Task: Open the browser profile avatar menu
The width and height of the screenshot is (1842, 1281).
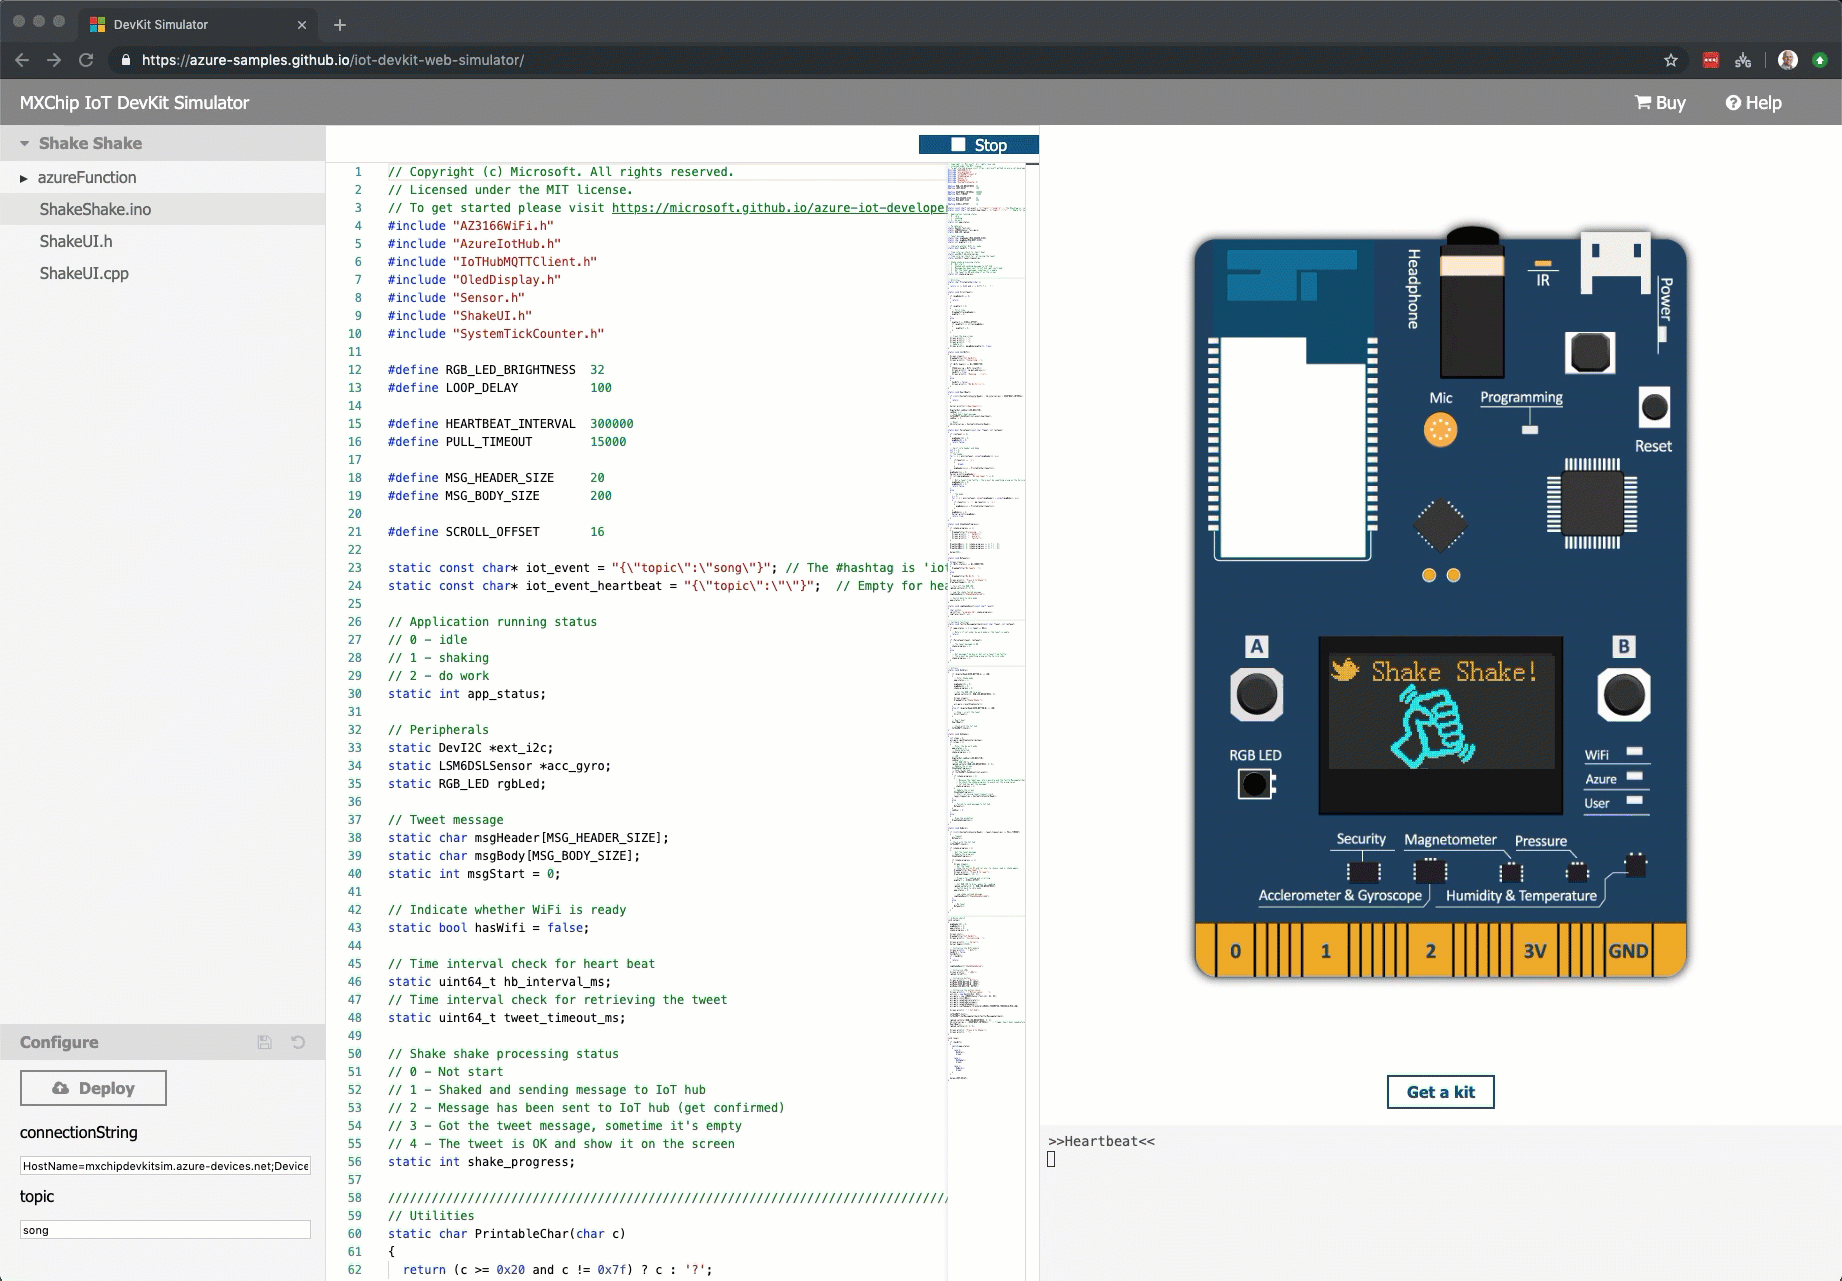Action: click(x=1789, y=60)
